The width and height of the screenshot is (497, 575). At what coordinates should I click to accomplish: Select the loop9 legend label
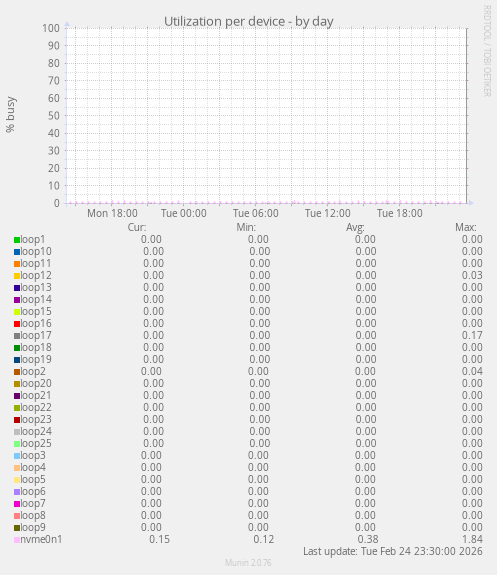[33, 528]
